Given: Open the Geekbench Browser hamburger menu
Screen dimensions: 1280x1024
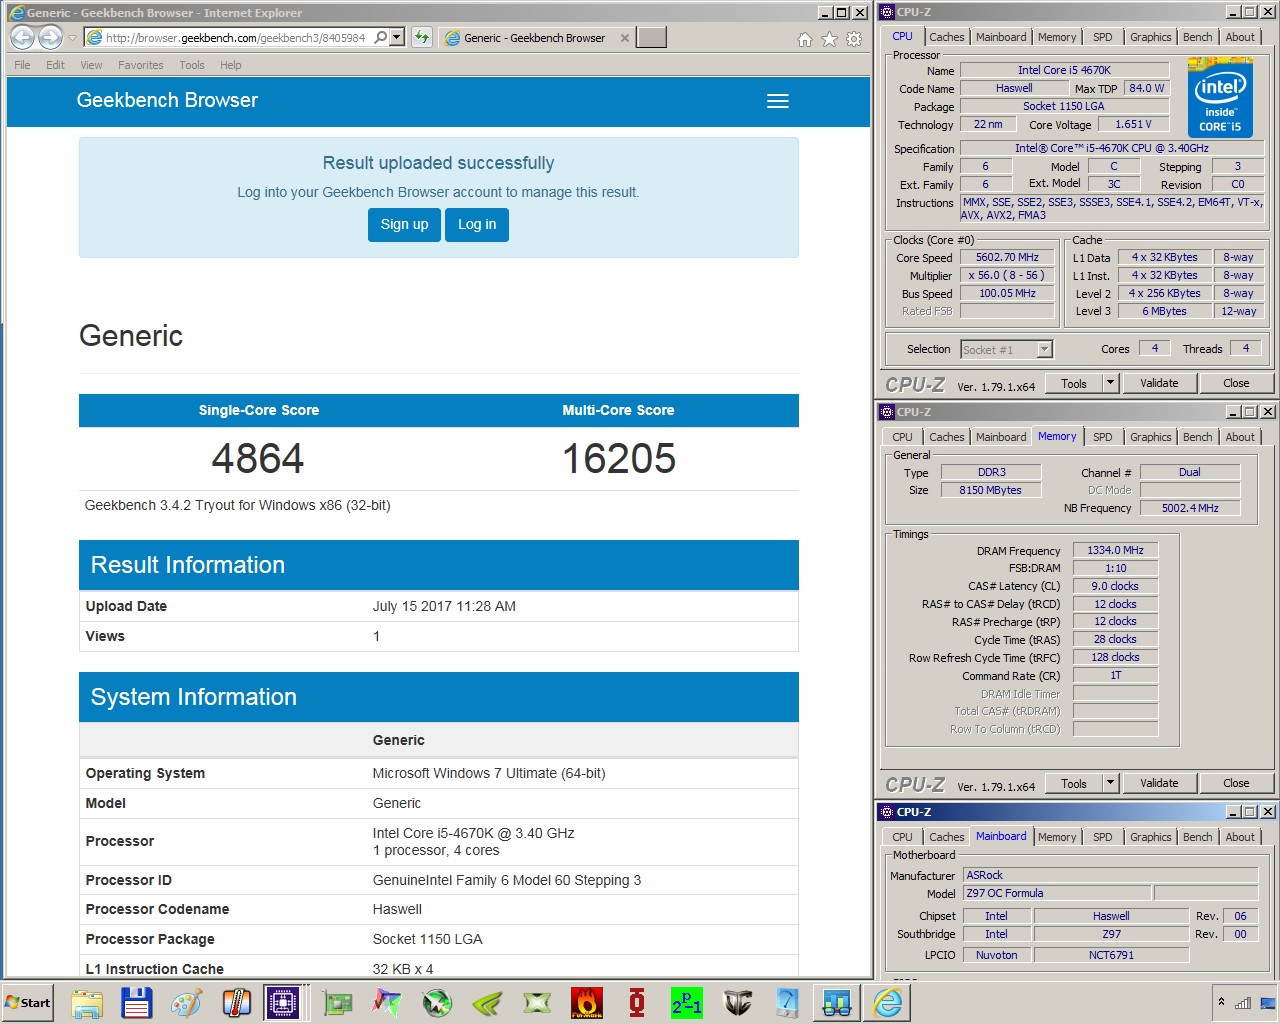Looking at the screenshot, I should tap(778, 101).
